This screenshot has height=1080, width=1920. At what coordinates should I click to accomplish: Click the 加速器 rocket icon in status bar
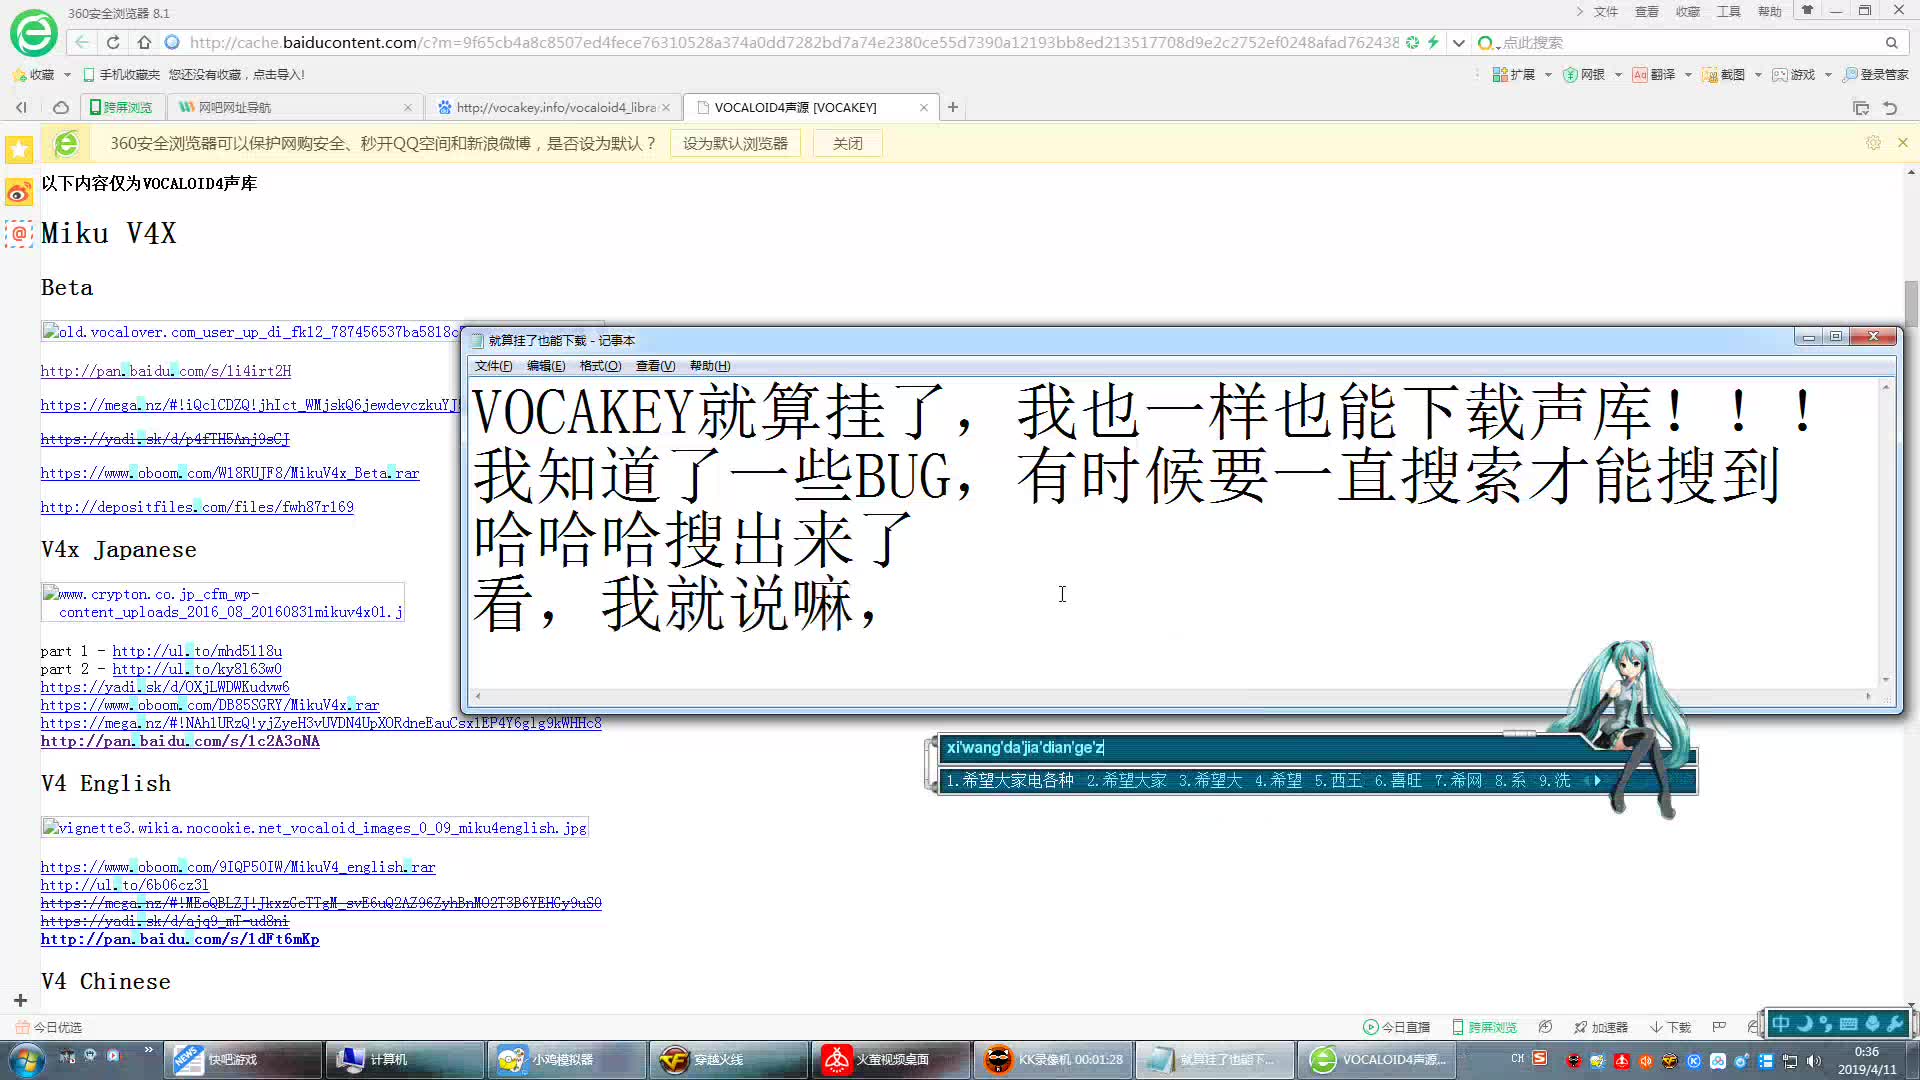[x=1600, y=1027]
